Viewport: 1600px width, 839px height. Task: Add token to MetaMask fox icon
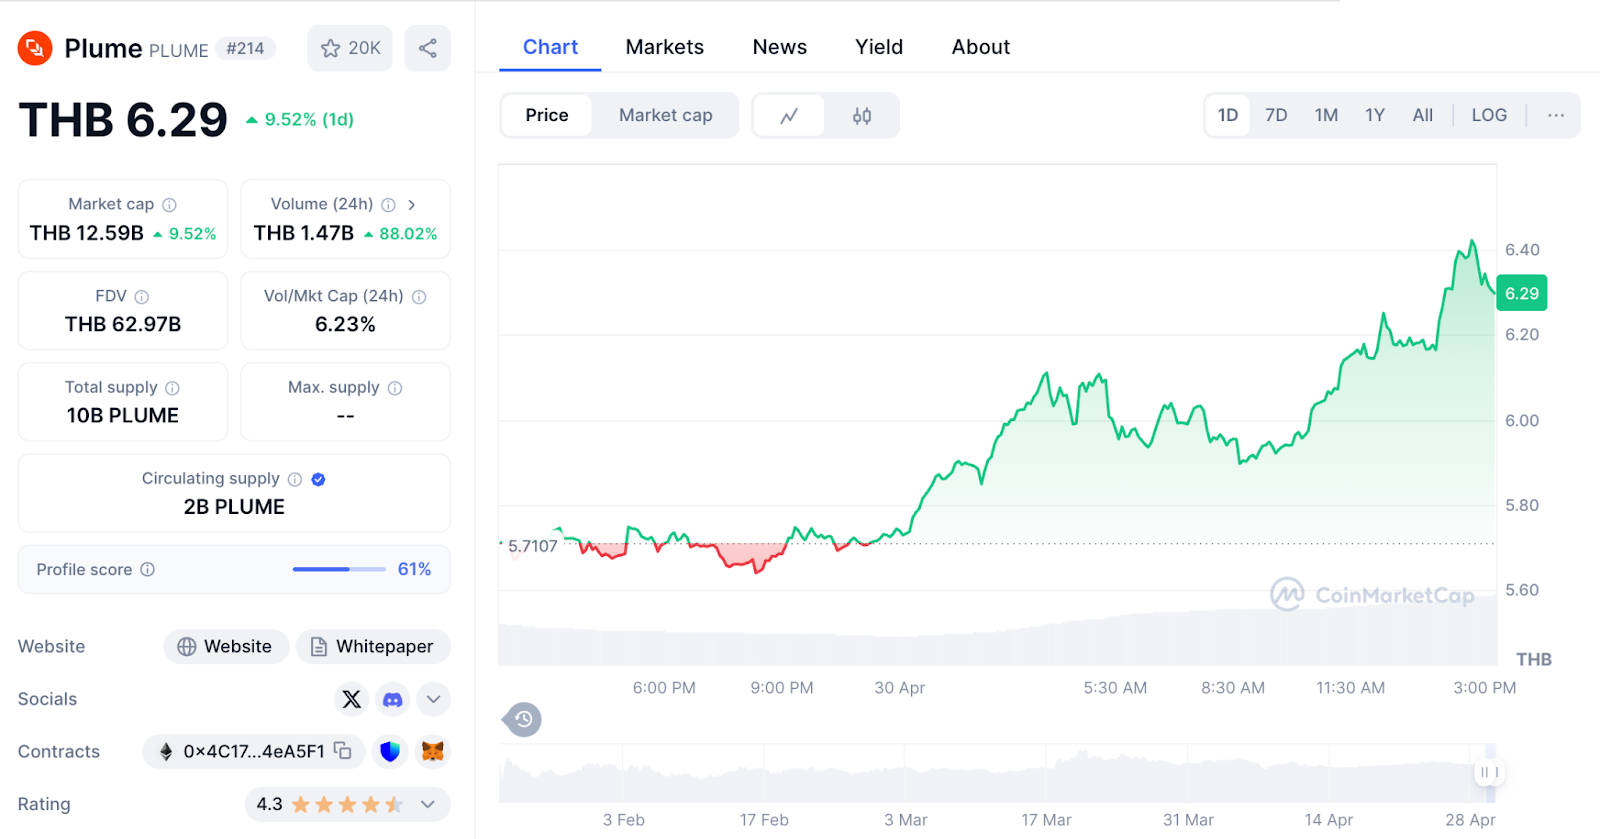click(x=433, y=751)
